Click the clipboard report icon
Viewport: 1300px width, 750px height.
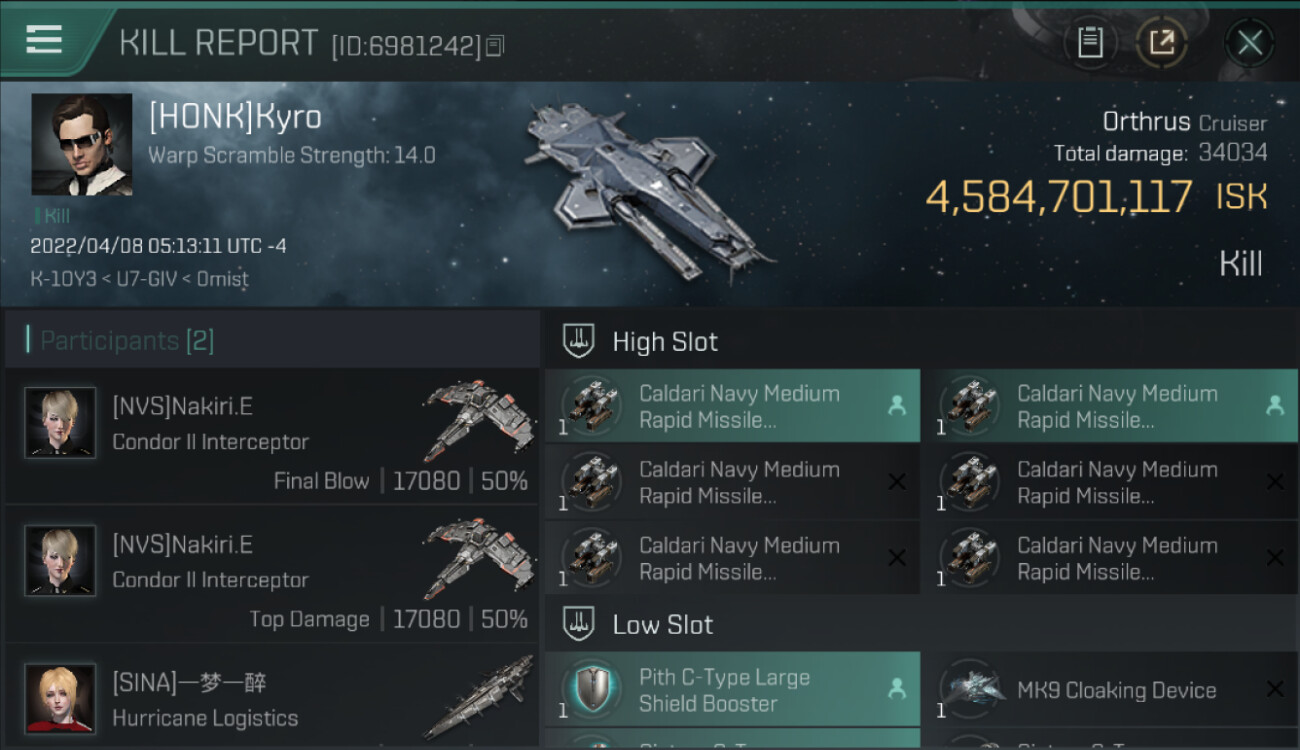click(1090, 43)
